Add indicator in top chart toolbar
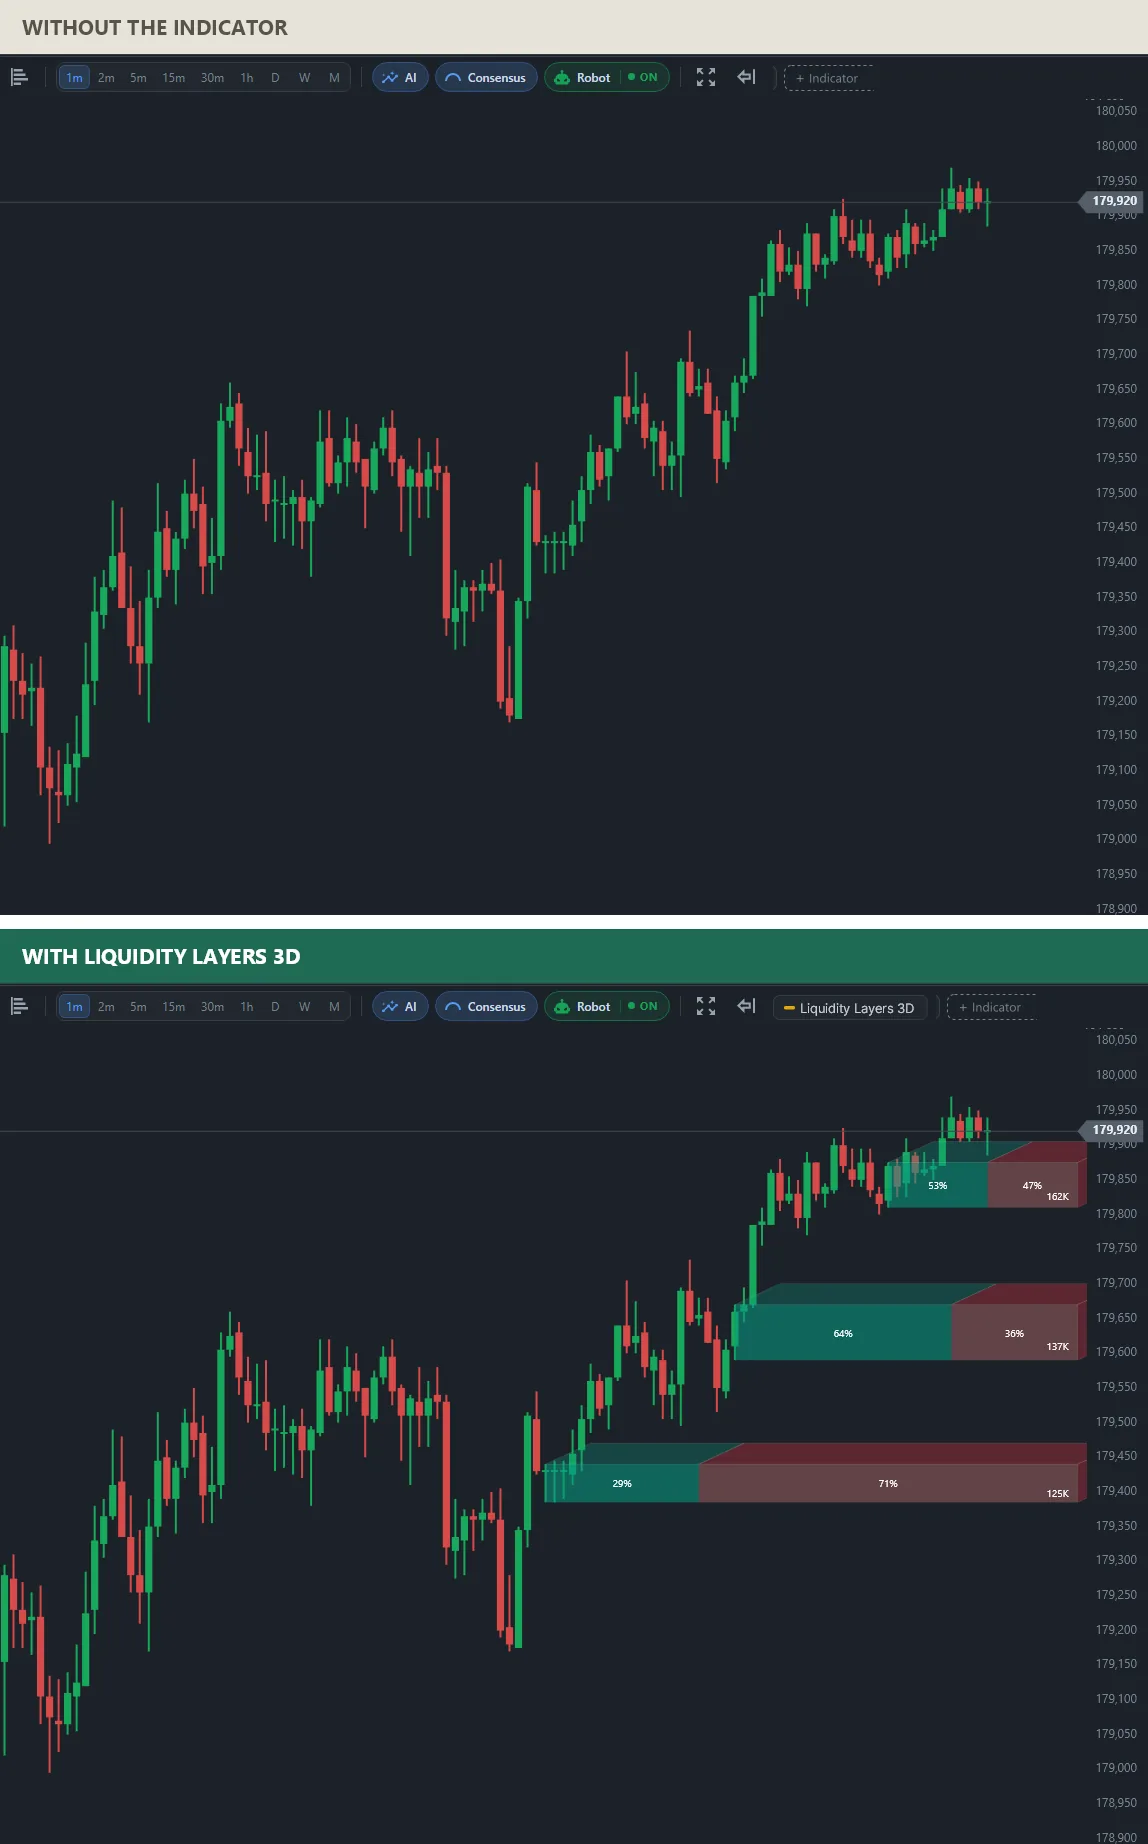Screen dimensions: 1148x1844 [828, 78]
